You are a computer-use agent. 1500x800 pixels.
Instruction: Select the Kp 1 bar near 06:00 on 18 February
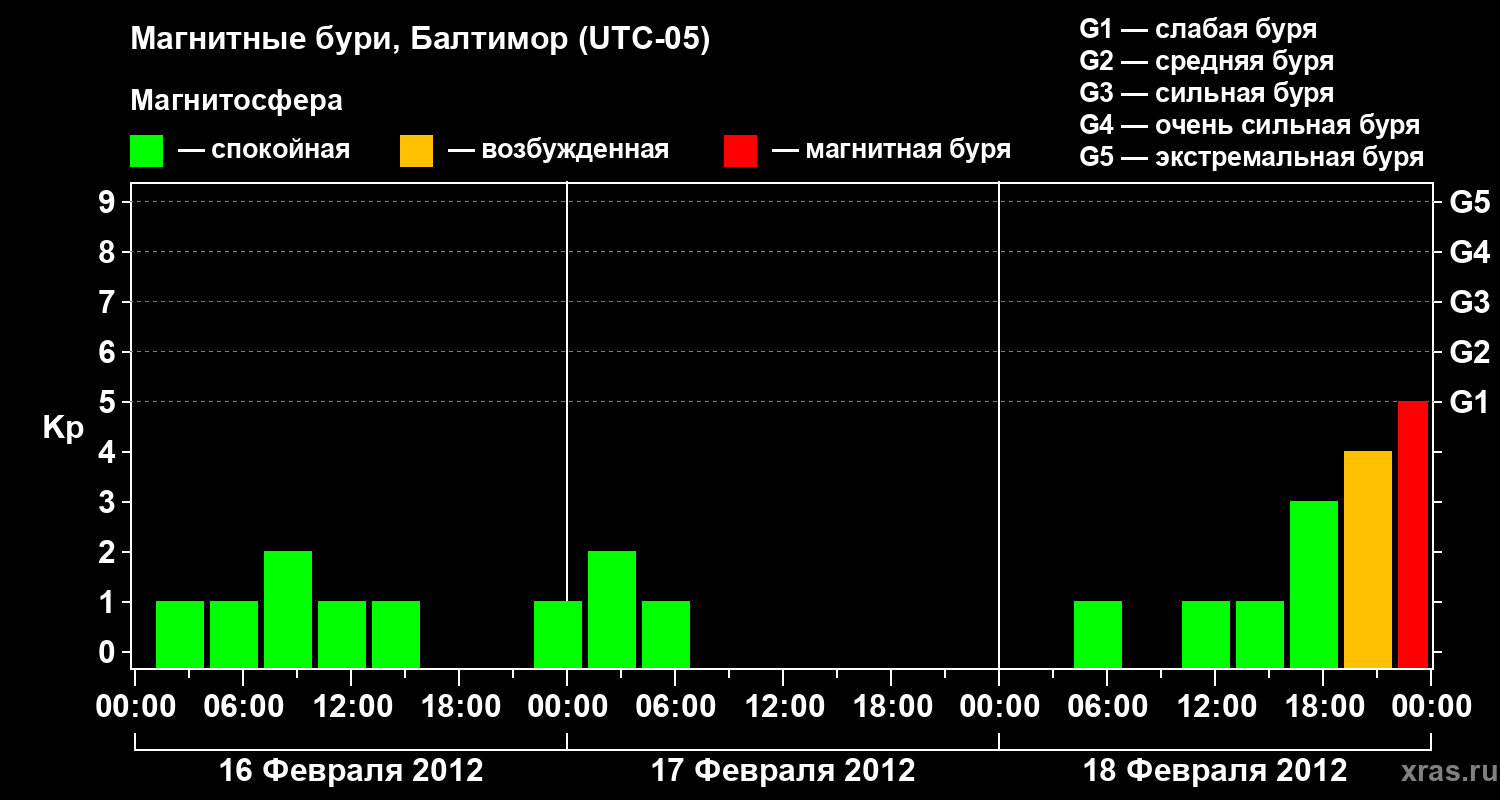(x=1097, y=634)
